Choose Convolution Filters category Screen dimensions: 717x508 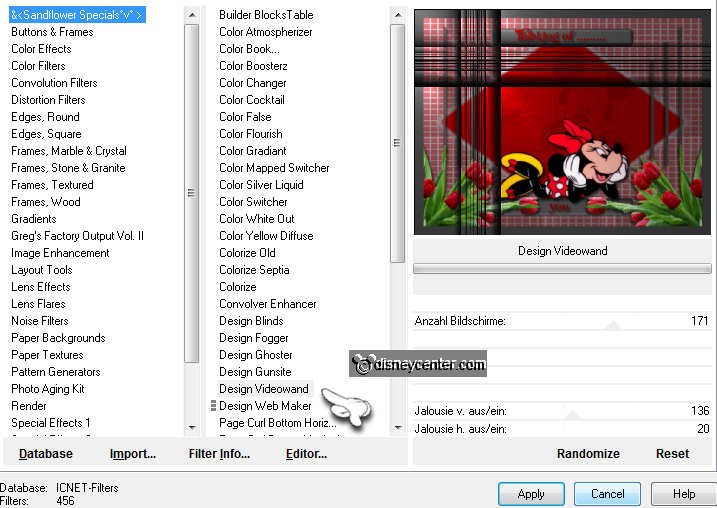(x=54, y=83)
